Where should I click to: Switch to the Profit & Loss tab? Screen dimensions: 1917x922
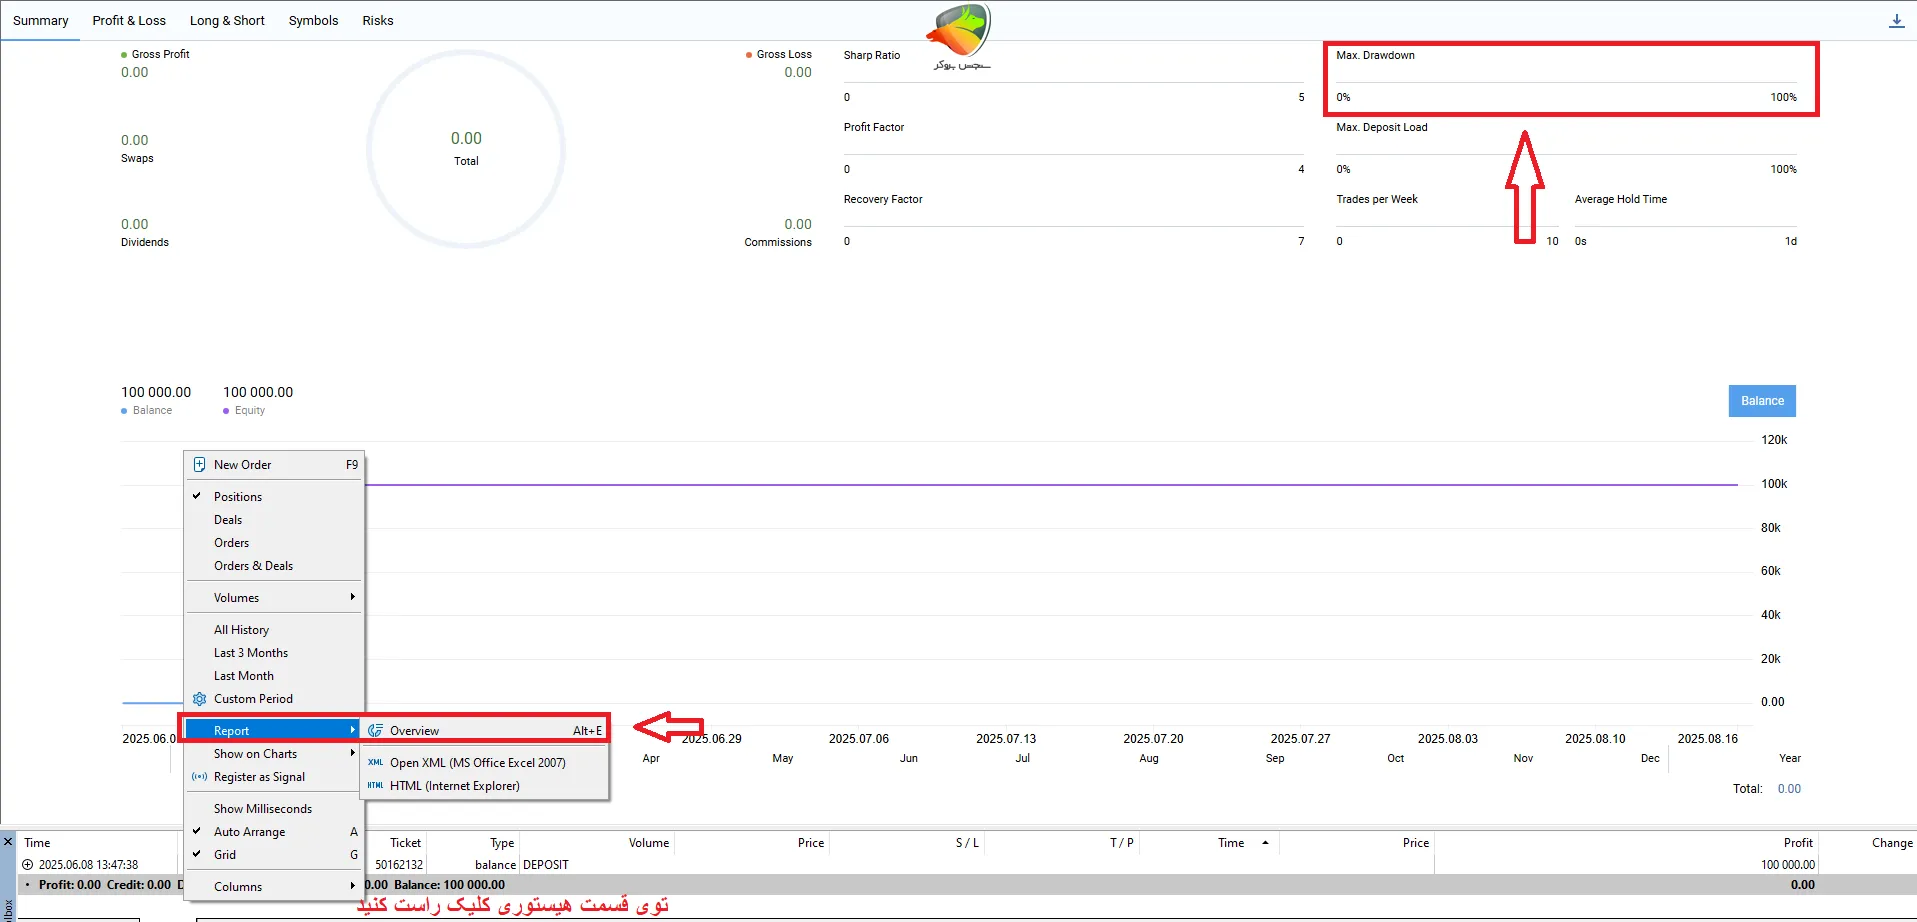pyautogui.click(x=129, y=21)
